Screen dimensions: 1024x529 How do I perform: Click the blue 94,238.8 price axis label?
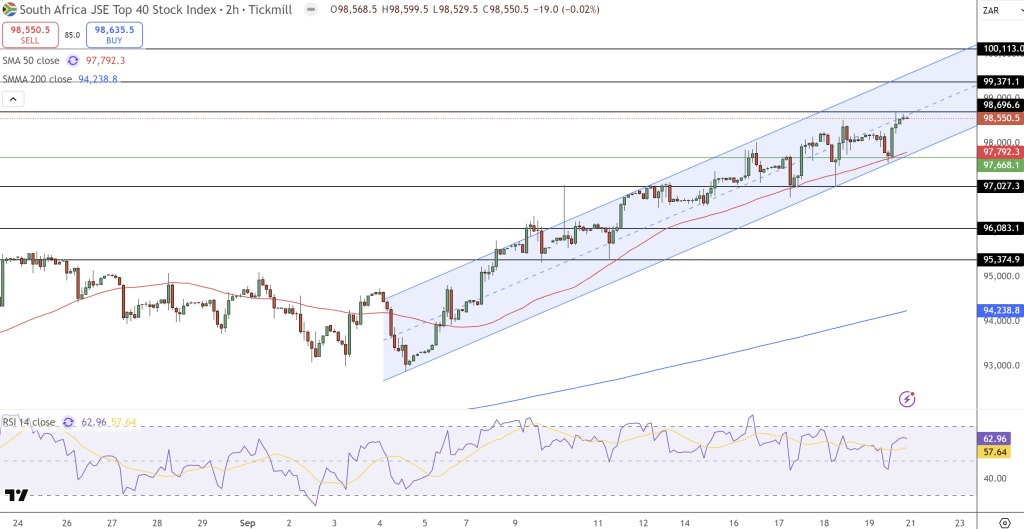click(x=1000, y=310)
